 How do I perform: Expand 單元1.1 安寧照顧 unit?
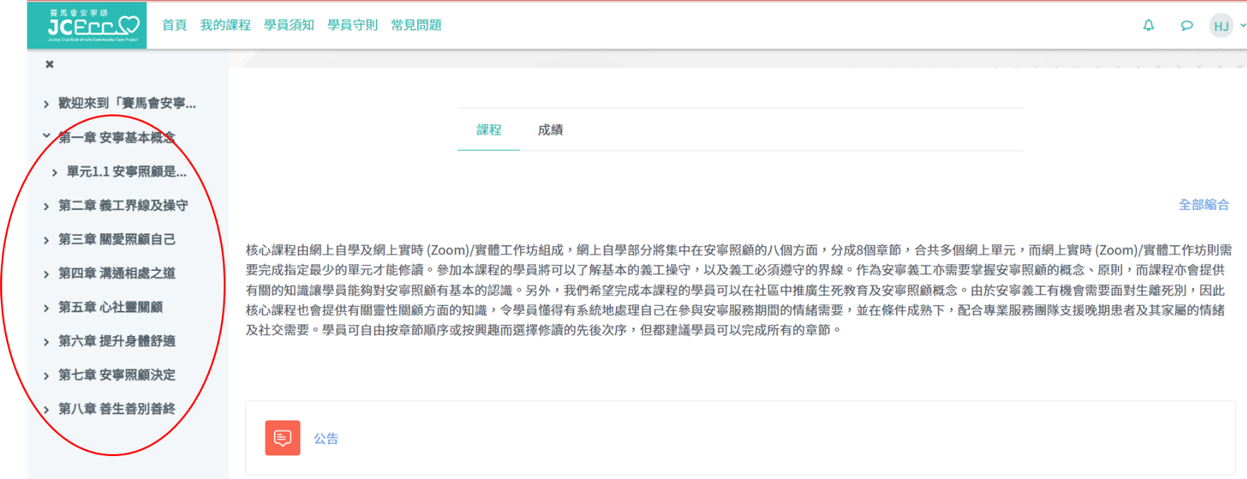[x=55, y=172]
